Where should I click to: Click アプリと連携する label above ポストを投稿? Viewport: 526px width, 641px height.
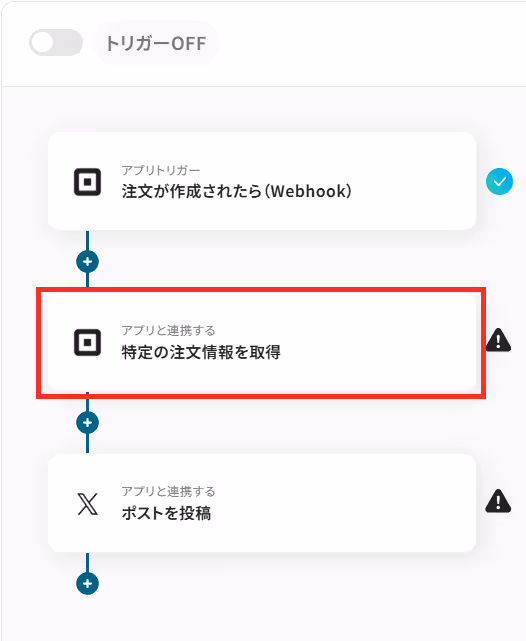coord(168,491)
